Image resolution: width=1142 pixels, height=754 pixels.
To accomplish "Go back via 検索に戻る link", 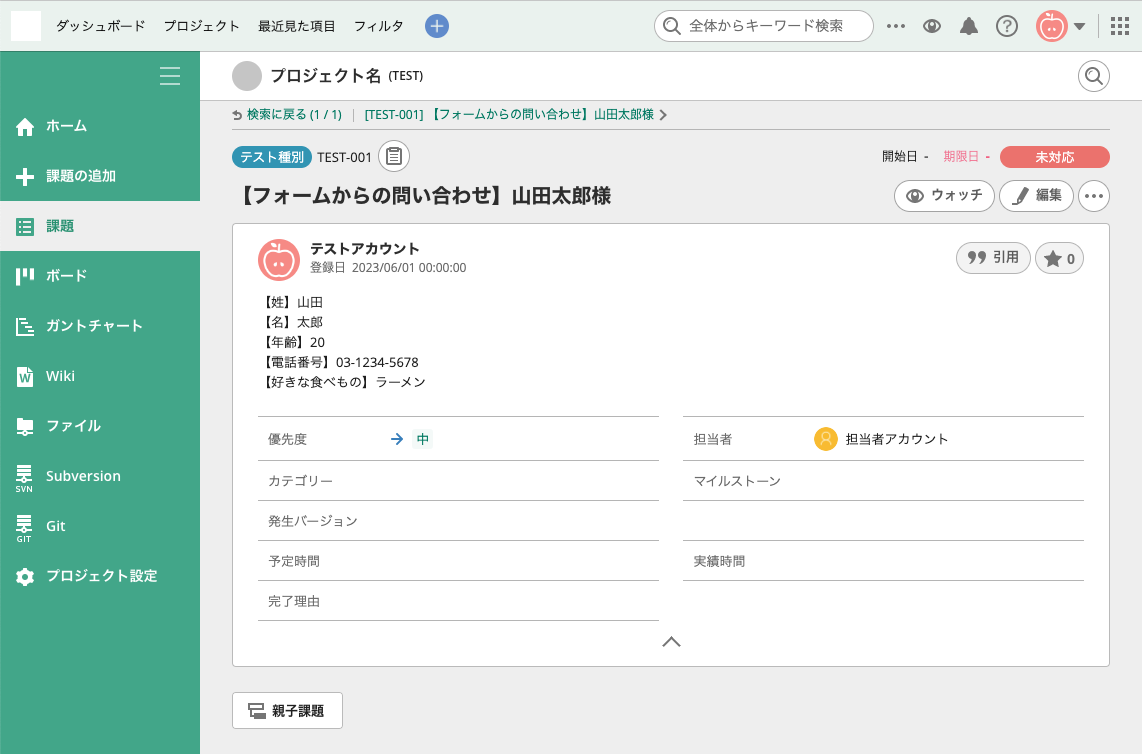I will point(288,115).
